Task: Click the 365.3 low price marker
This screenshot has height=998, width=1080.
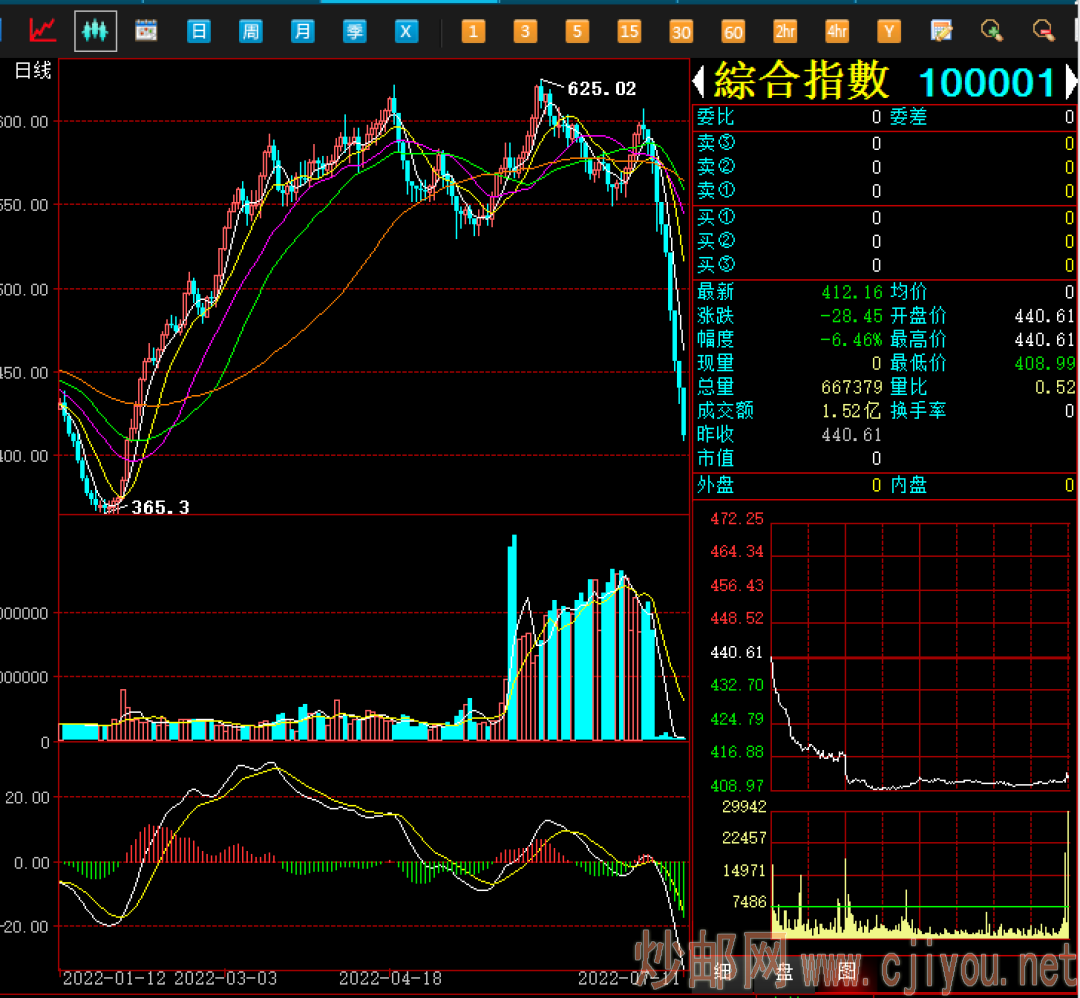Action: point(160,508)
